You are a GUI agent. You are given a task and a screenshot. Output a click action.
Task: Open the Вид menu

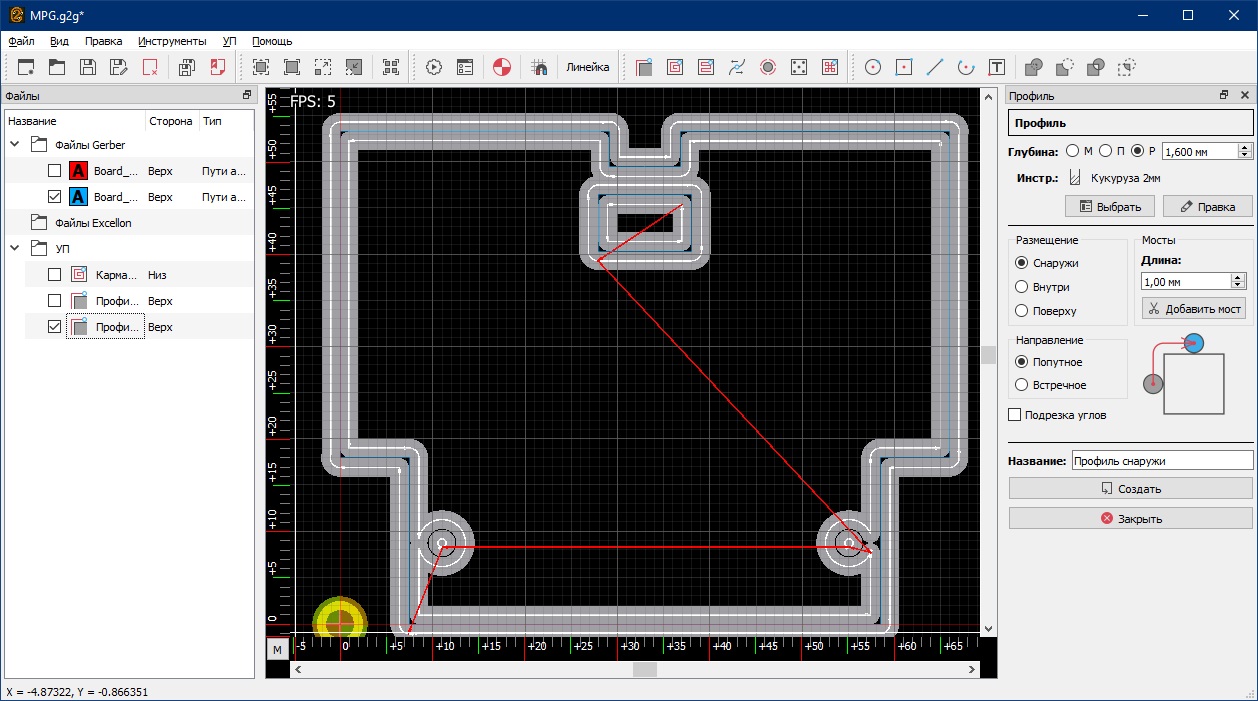point(59,41)
